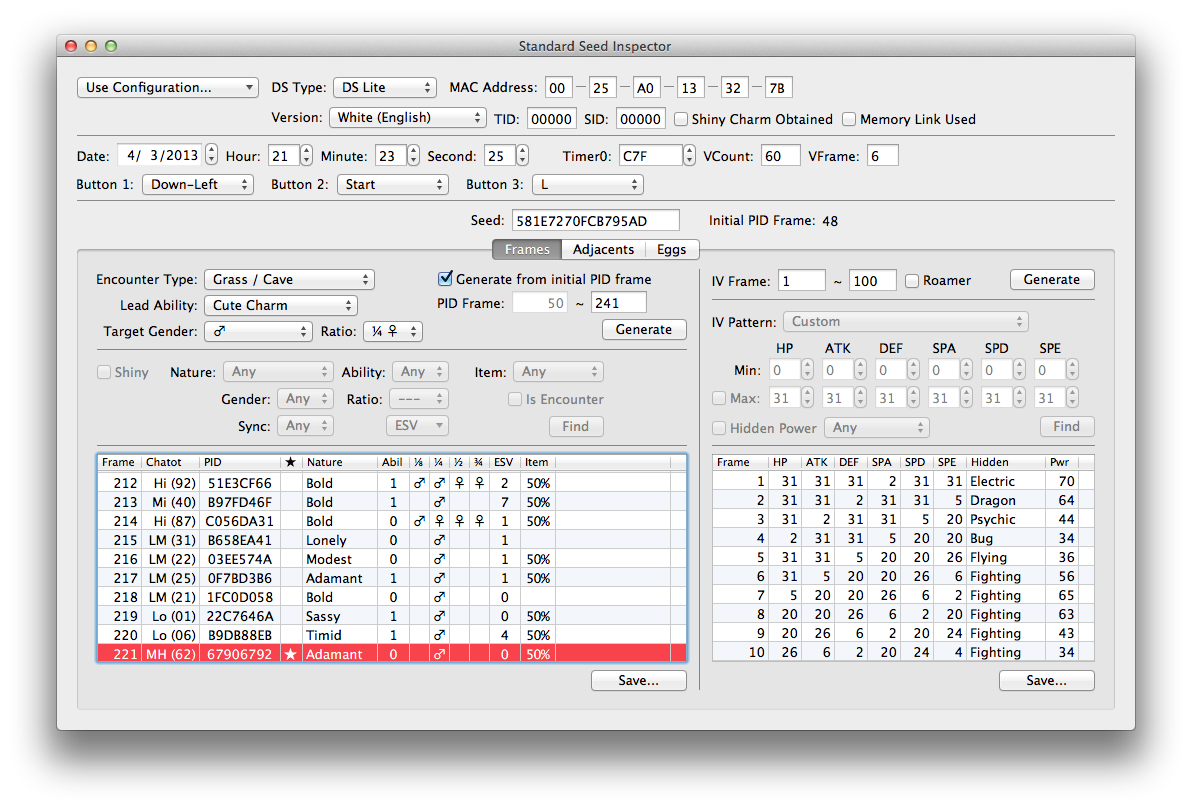Click the star column header in Frames table
The width and height of the screenshot is (1192, 809).
coord(290,462)
